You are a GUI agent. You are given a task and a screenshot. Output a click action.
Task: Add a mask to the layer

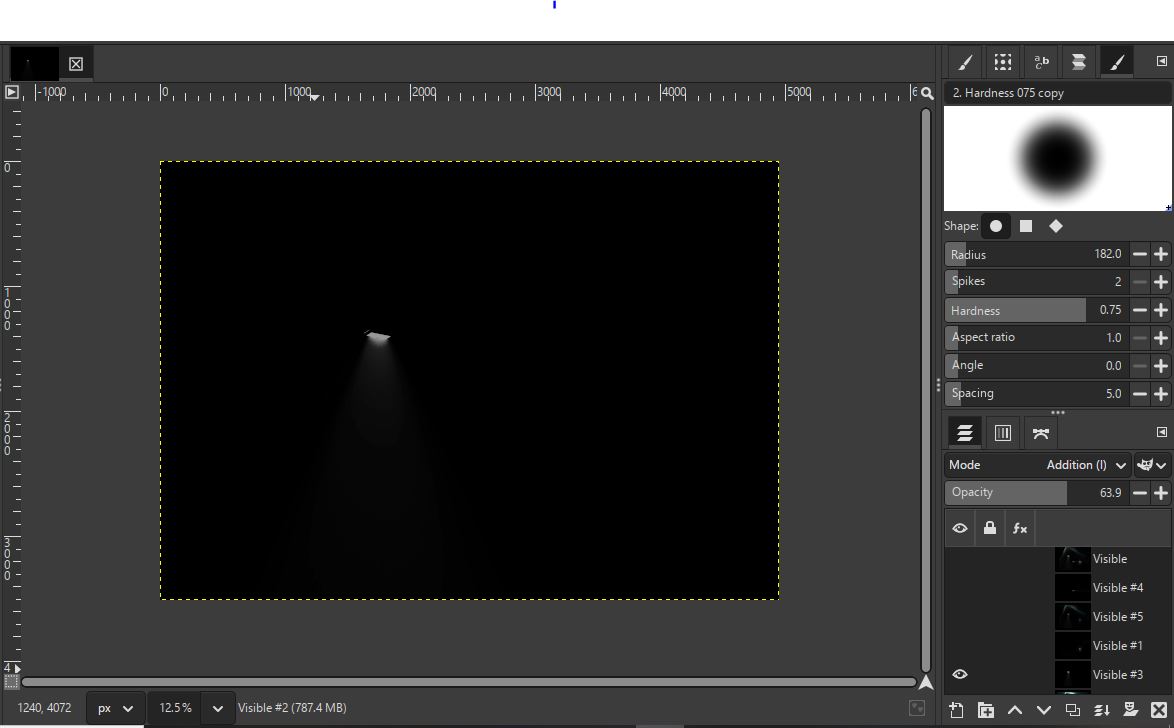[1131, 710]
